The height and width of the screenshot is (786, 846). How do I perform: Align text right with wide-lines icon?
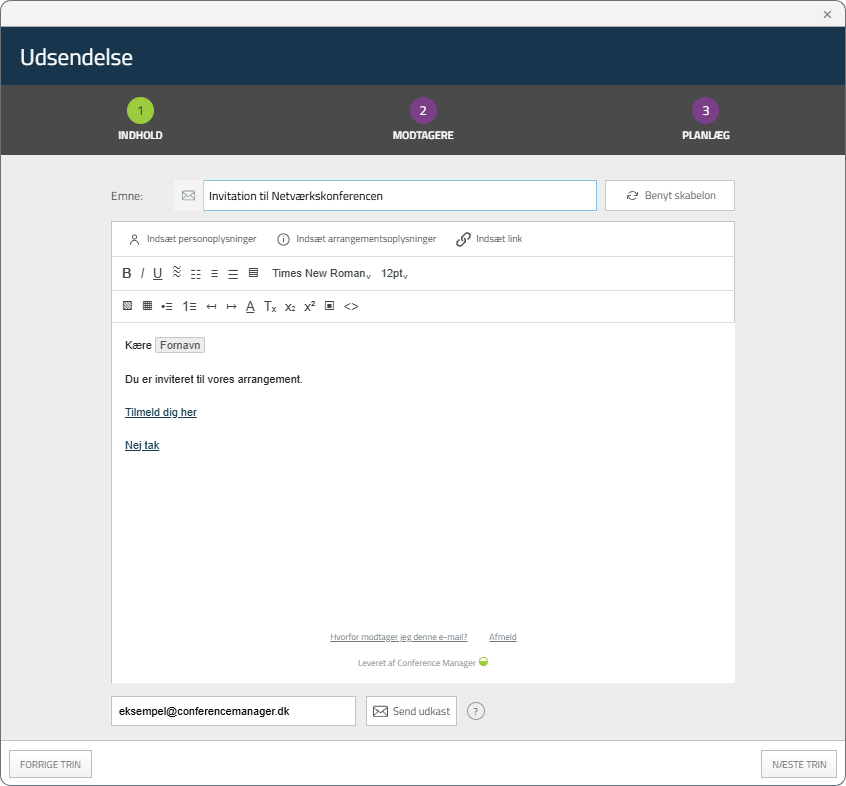click(233, 274)
